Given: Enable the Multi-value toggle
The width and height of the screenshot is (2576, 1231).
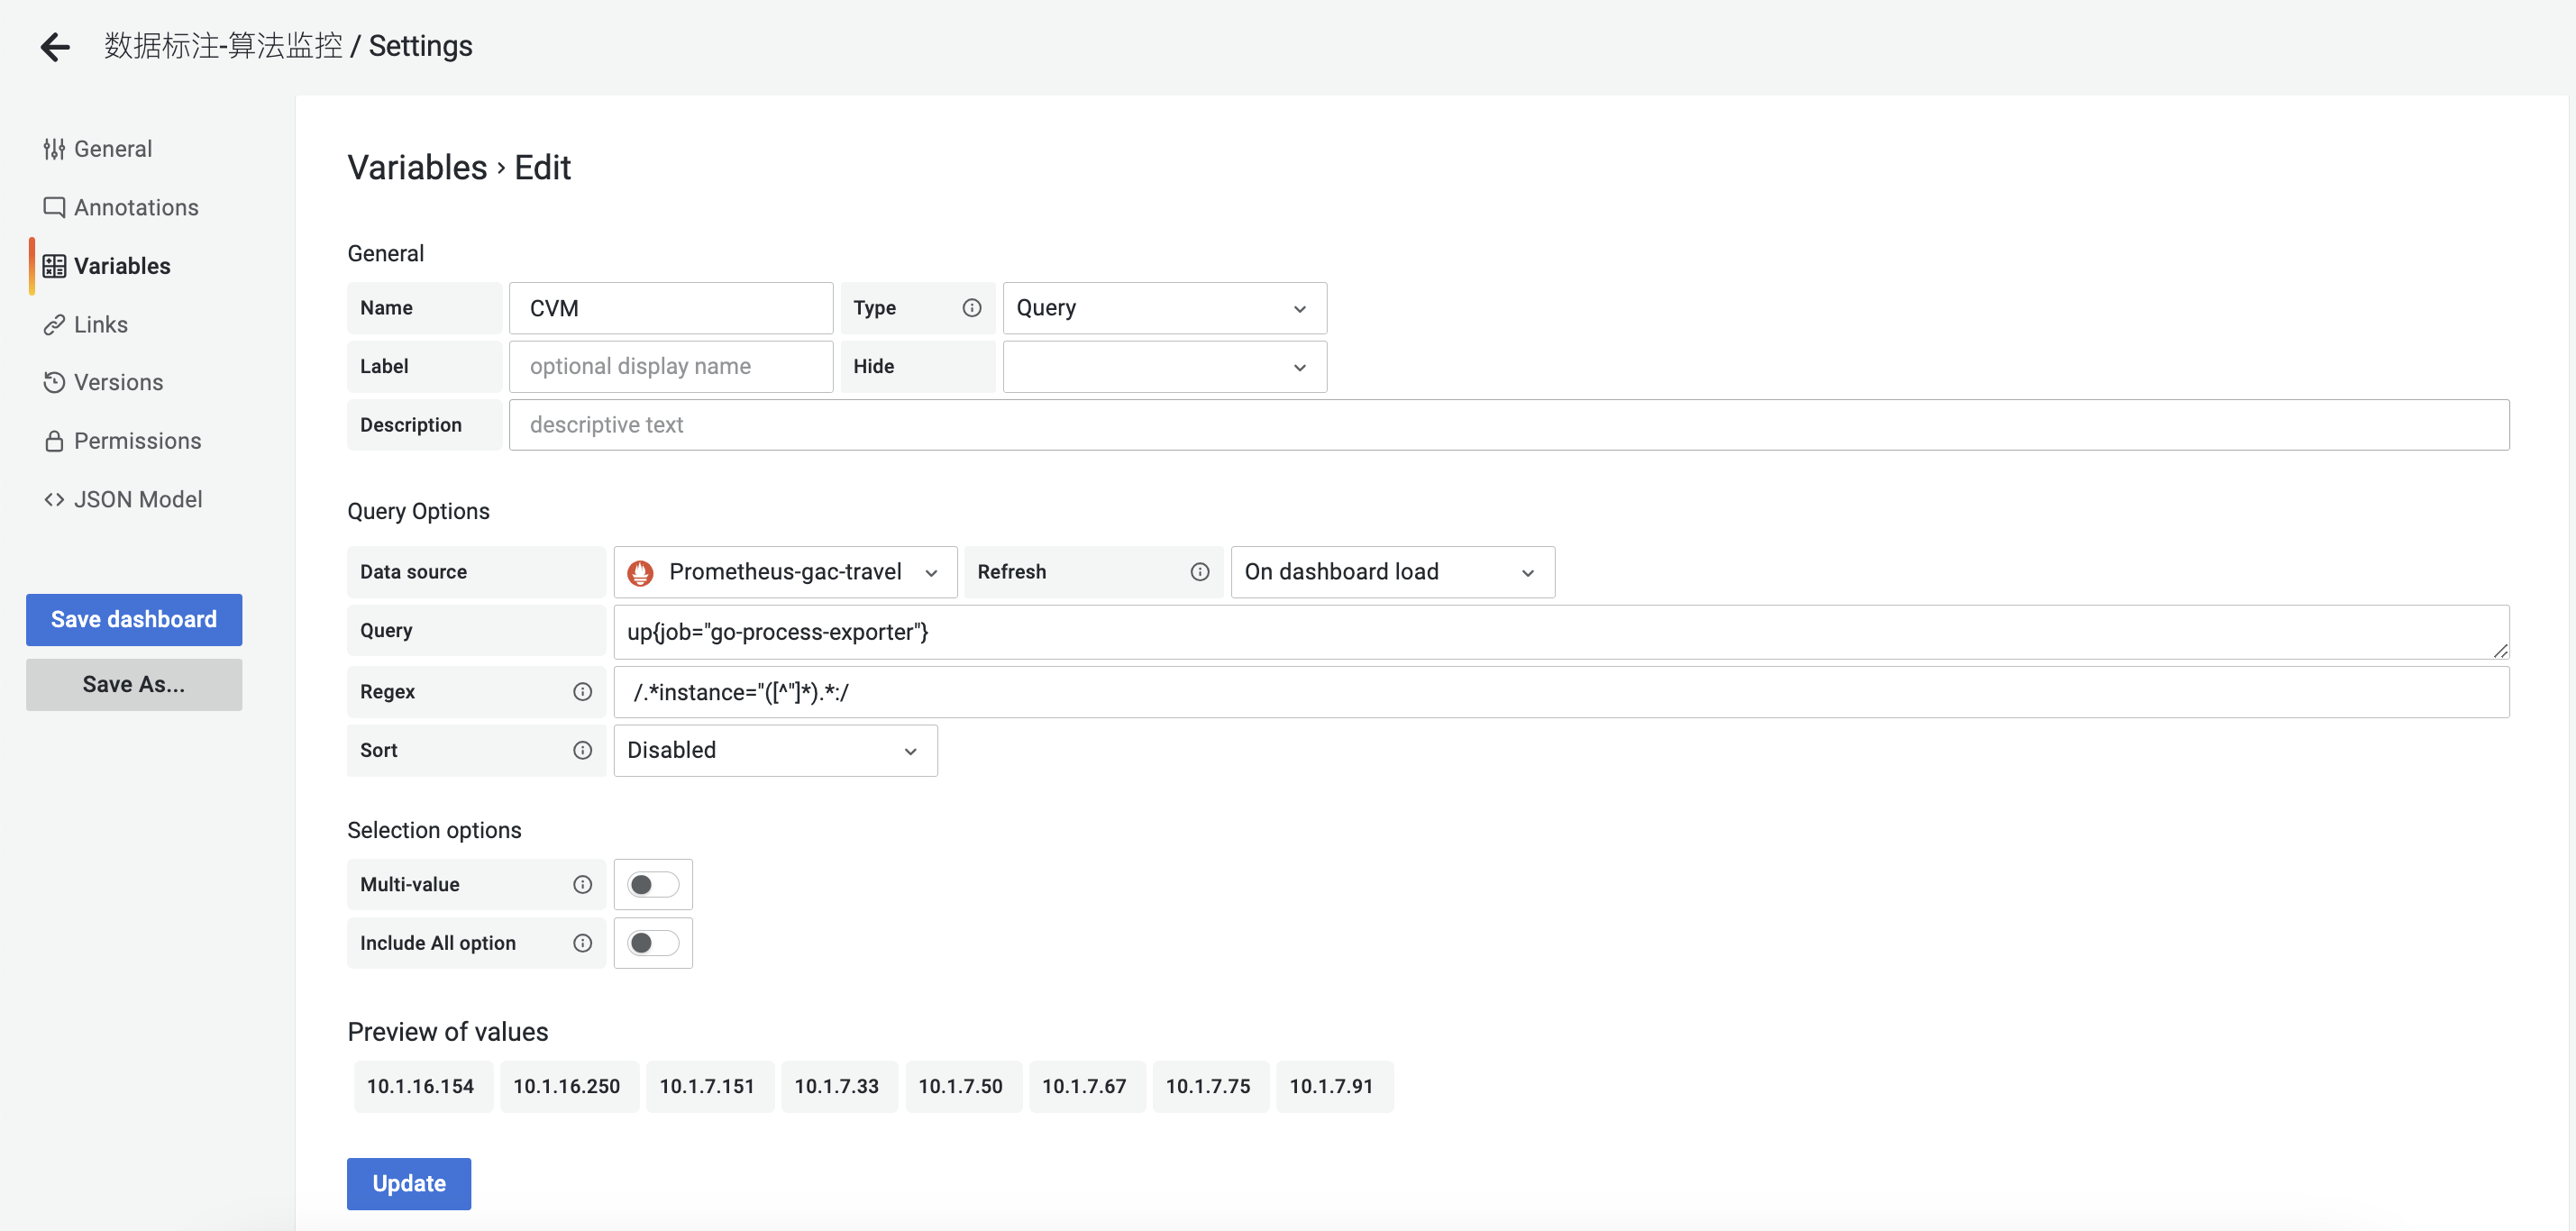Looking at the screenshot, I should coord(653,884).
